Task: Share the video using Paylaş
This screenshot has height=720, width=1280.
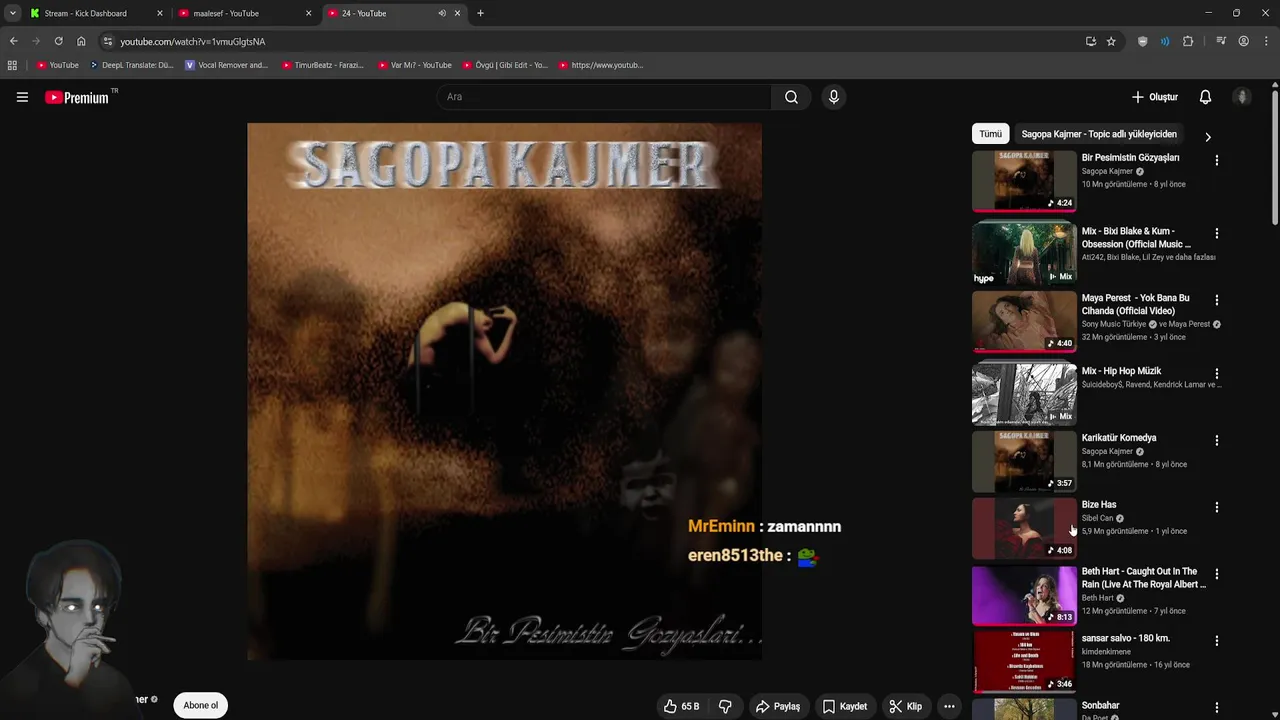Action: click(x=777, y=706)
